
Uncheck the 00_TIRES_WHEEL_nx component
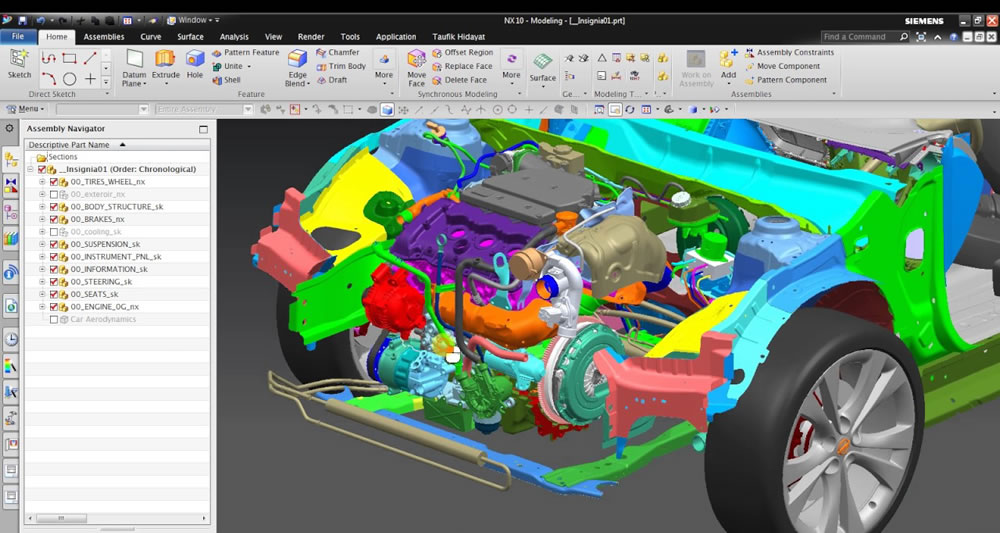tap(54, 182)
